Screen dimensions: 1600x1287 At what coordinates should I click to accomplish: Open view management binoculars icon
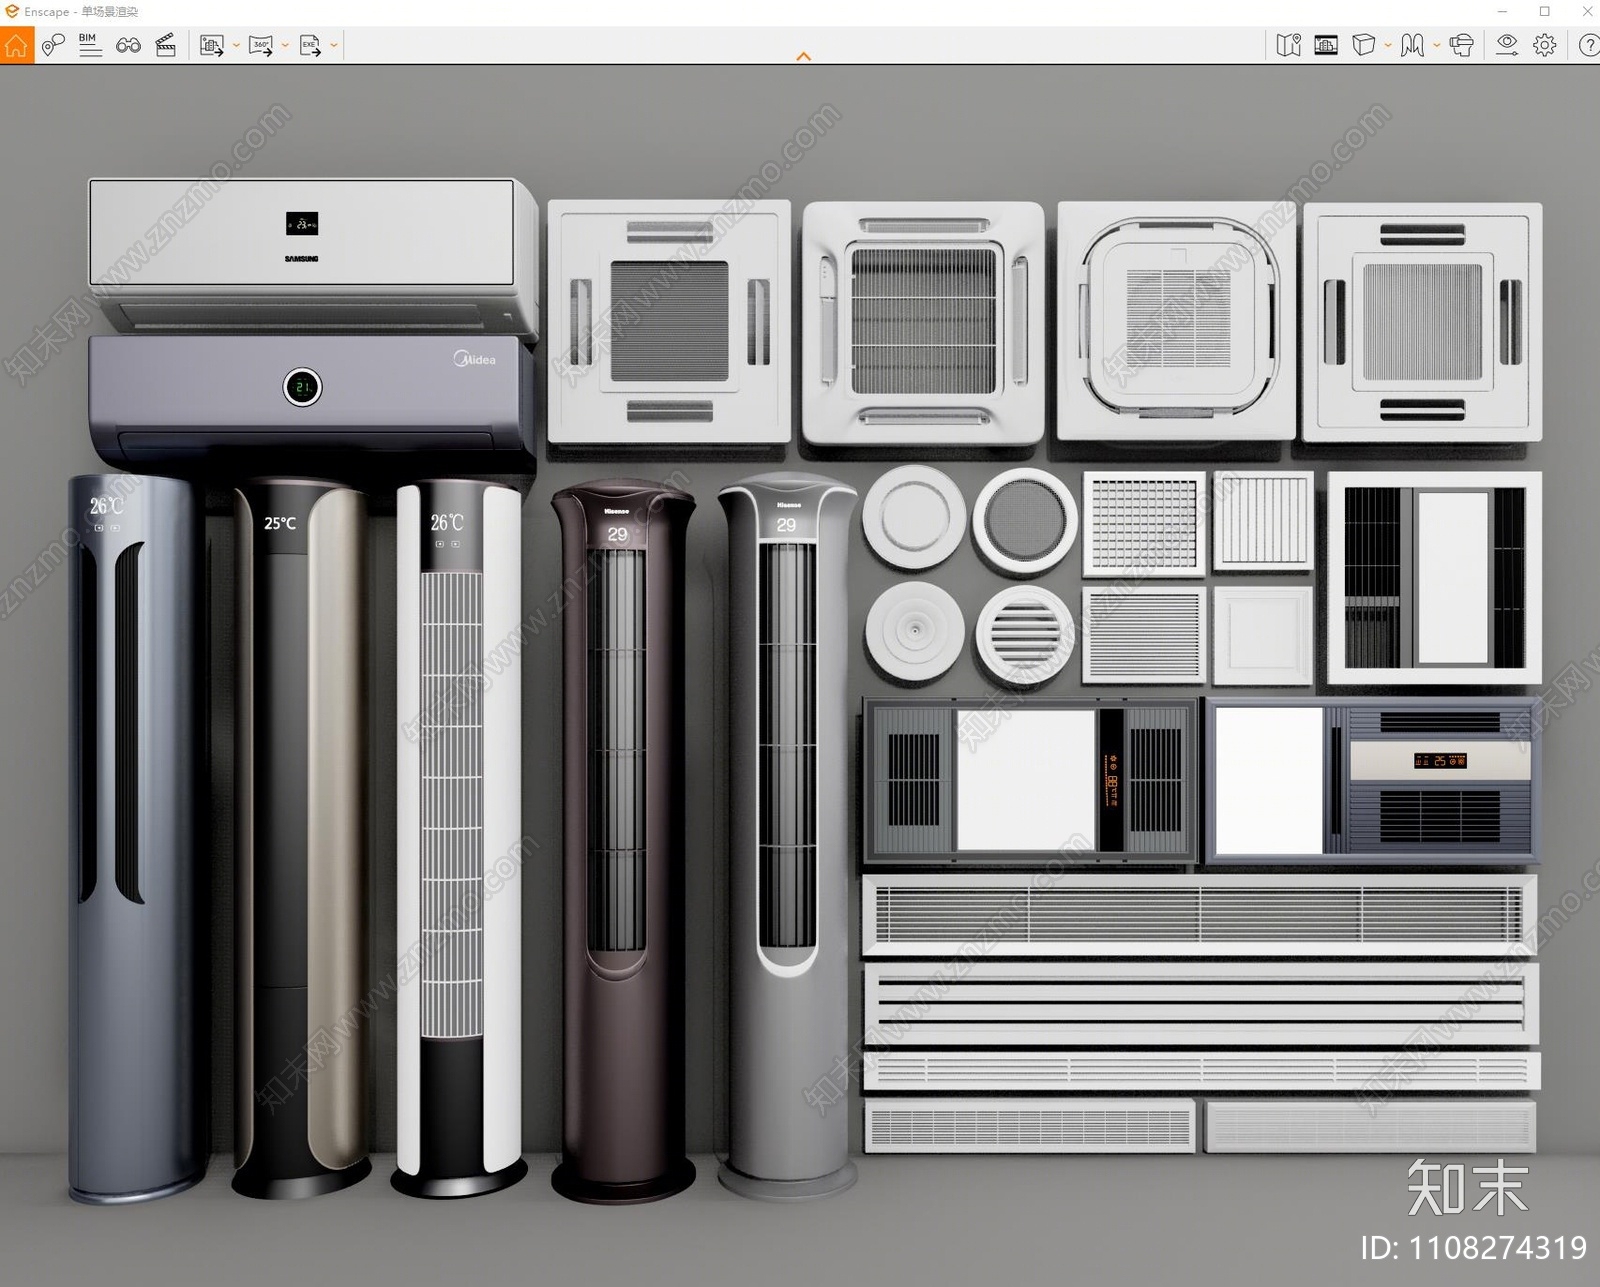[128, 45]
